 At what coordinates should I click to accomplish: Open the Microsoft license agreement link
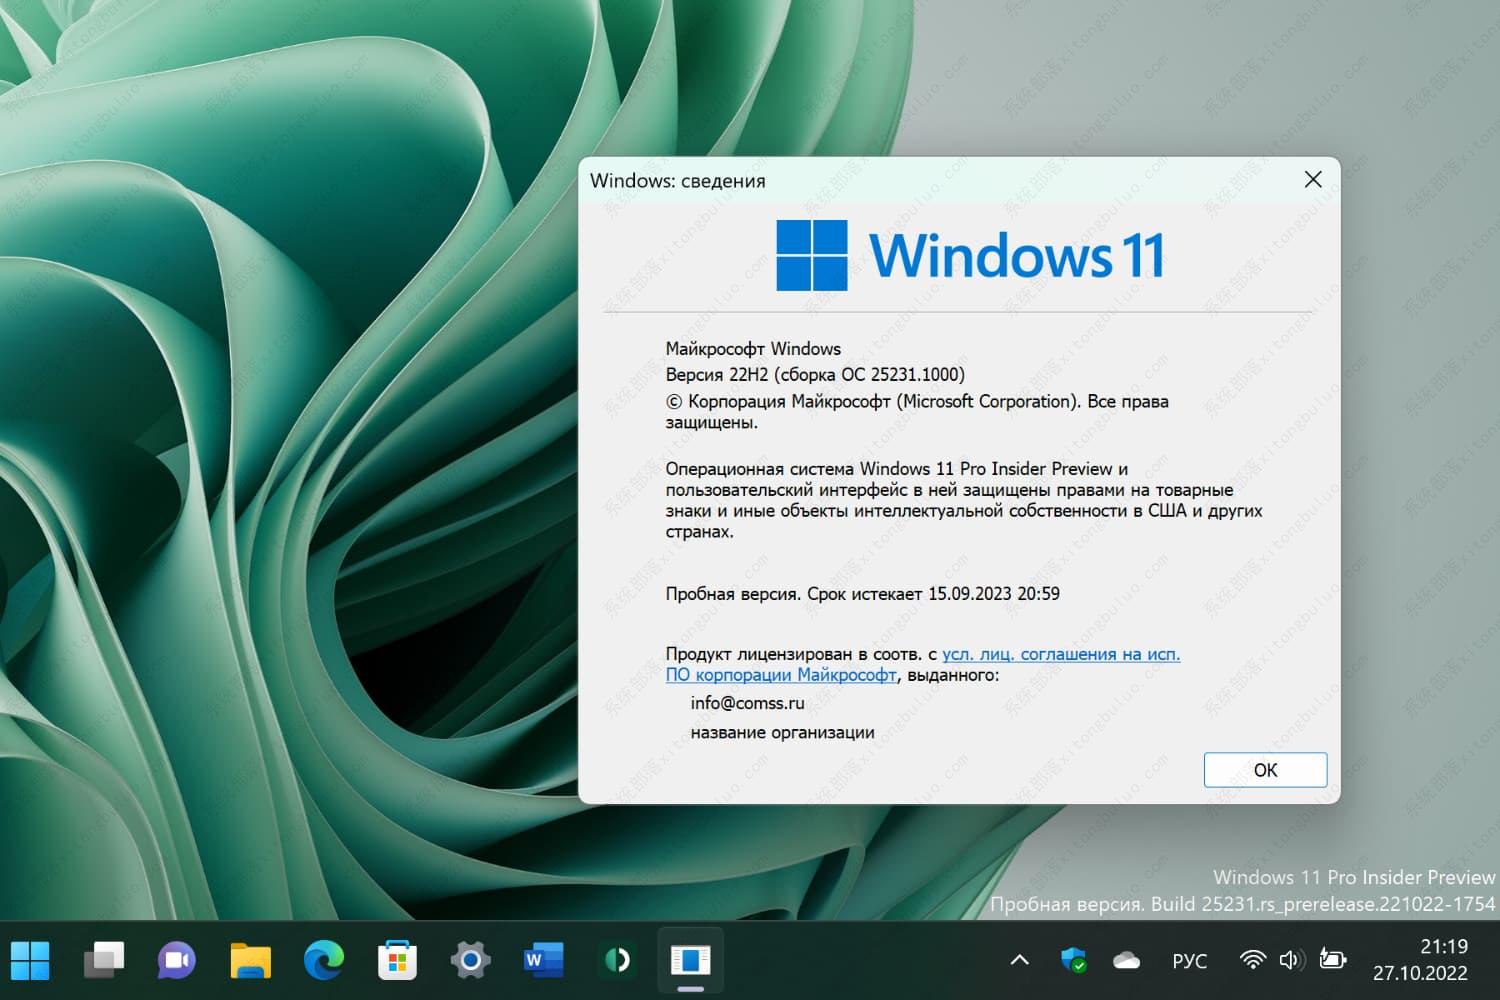pyautogui.click(x=1060, y=654)
